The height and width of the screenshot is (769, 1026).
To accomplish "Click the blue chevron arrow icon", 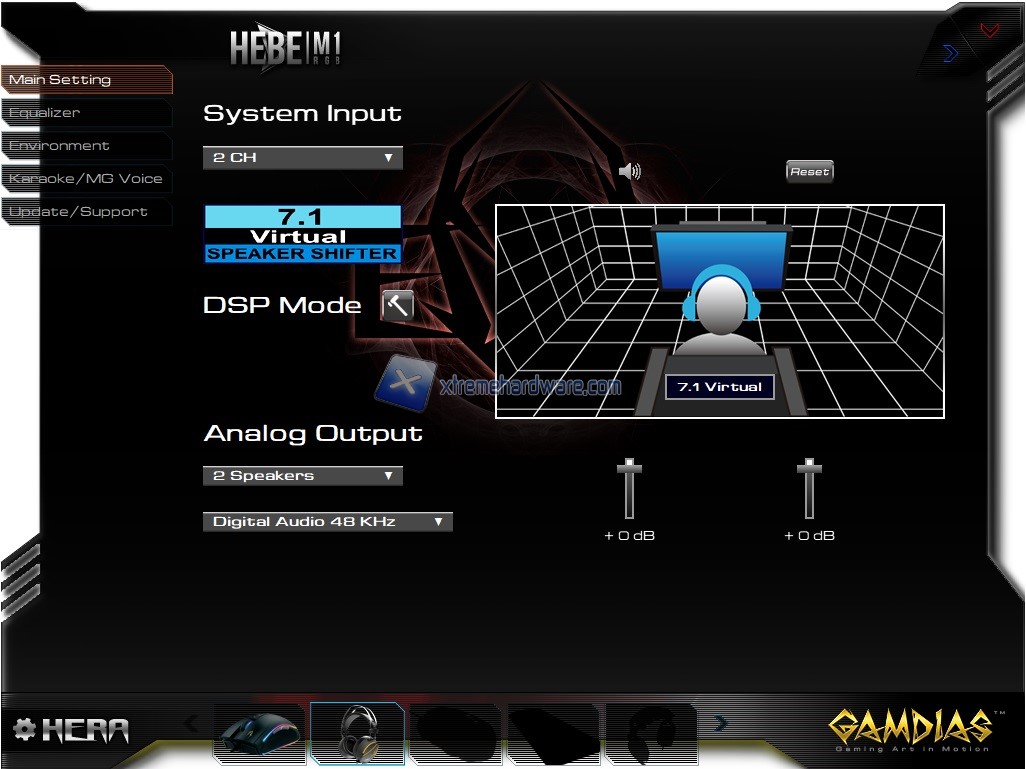I will (x=950, y=54).
